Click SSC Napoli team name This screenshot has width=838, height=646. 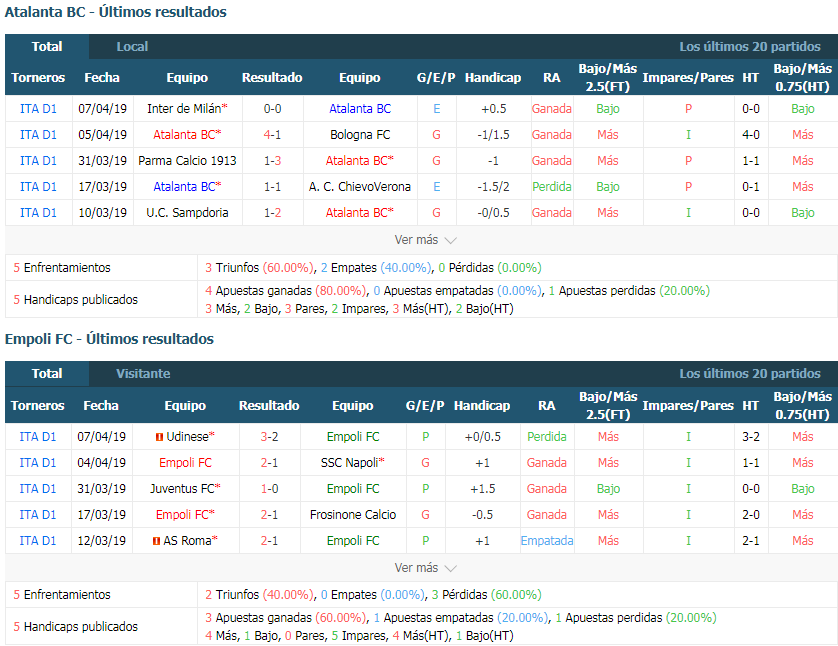click(350, 463)
